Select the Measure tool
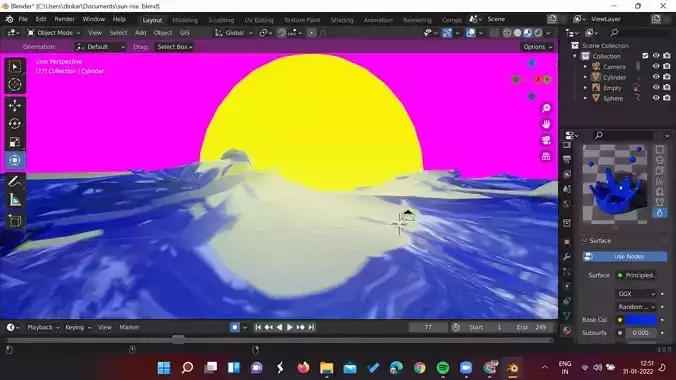The width and height of the screenshot is (676, 380). [x=15, y=200]
